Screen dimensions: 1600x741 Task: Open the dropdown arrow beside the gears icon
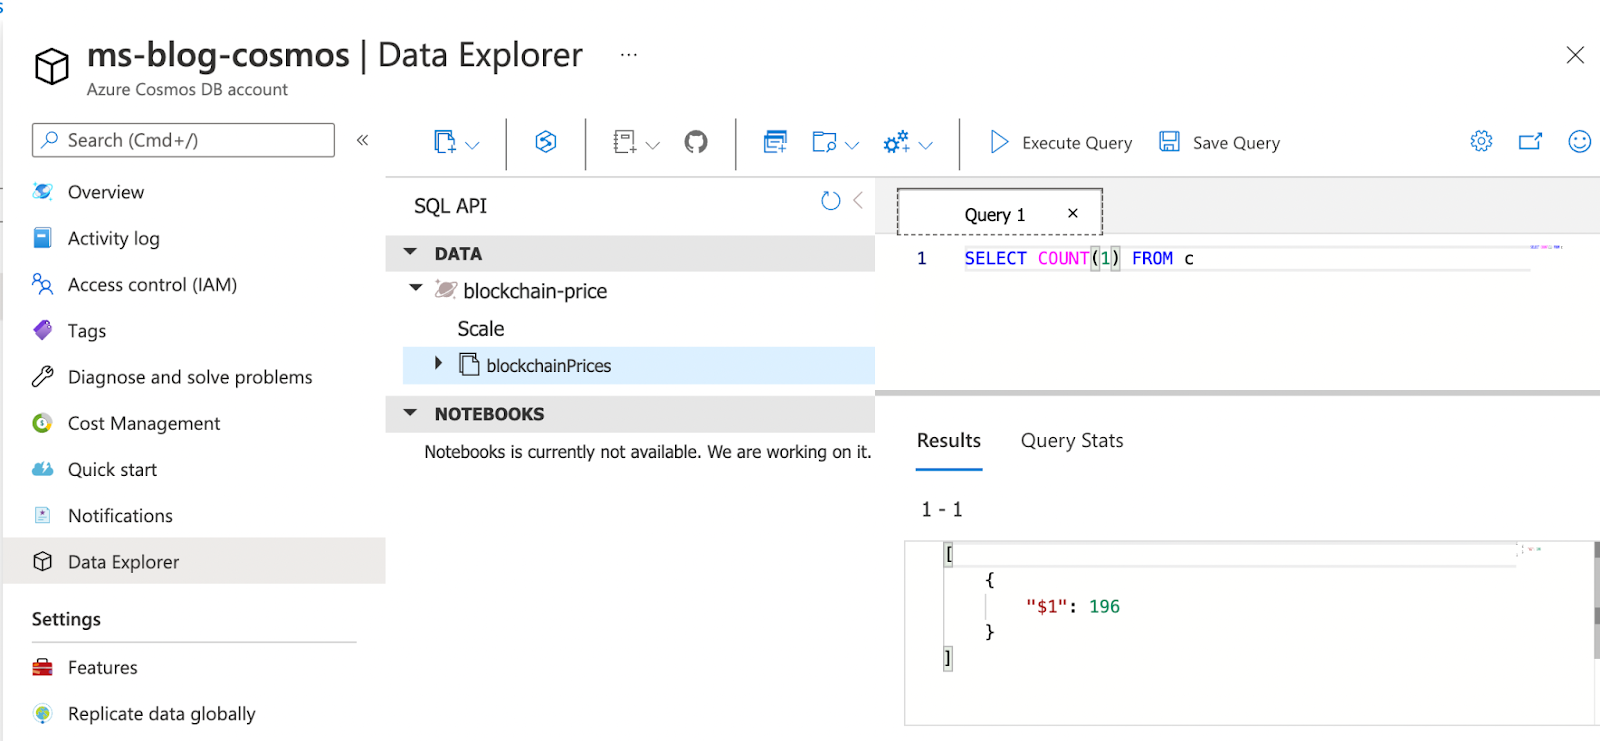[x=926, y=145]
